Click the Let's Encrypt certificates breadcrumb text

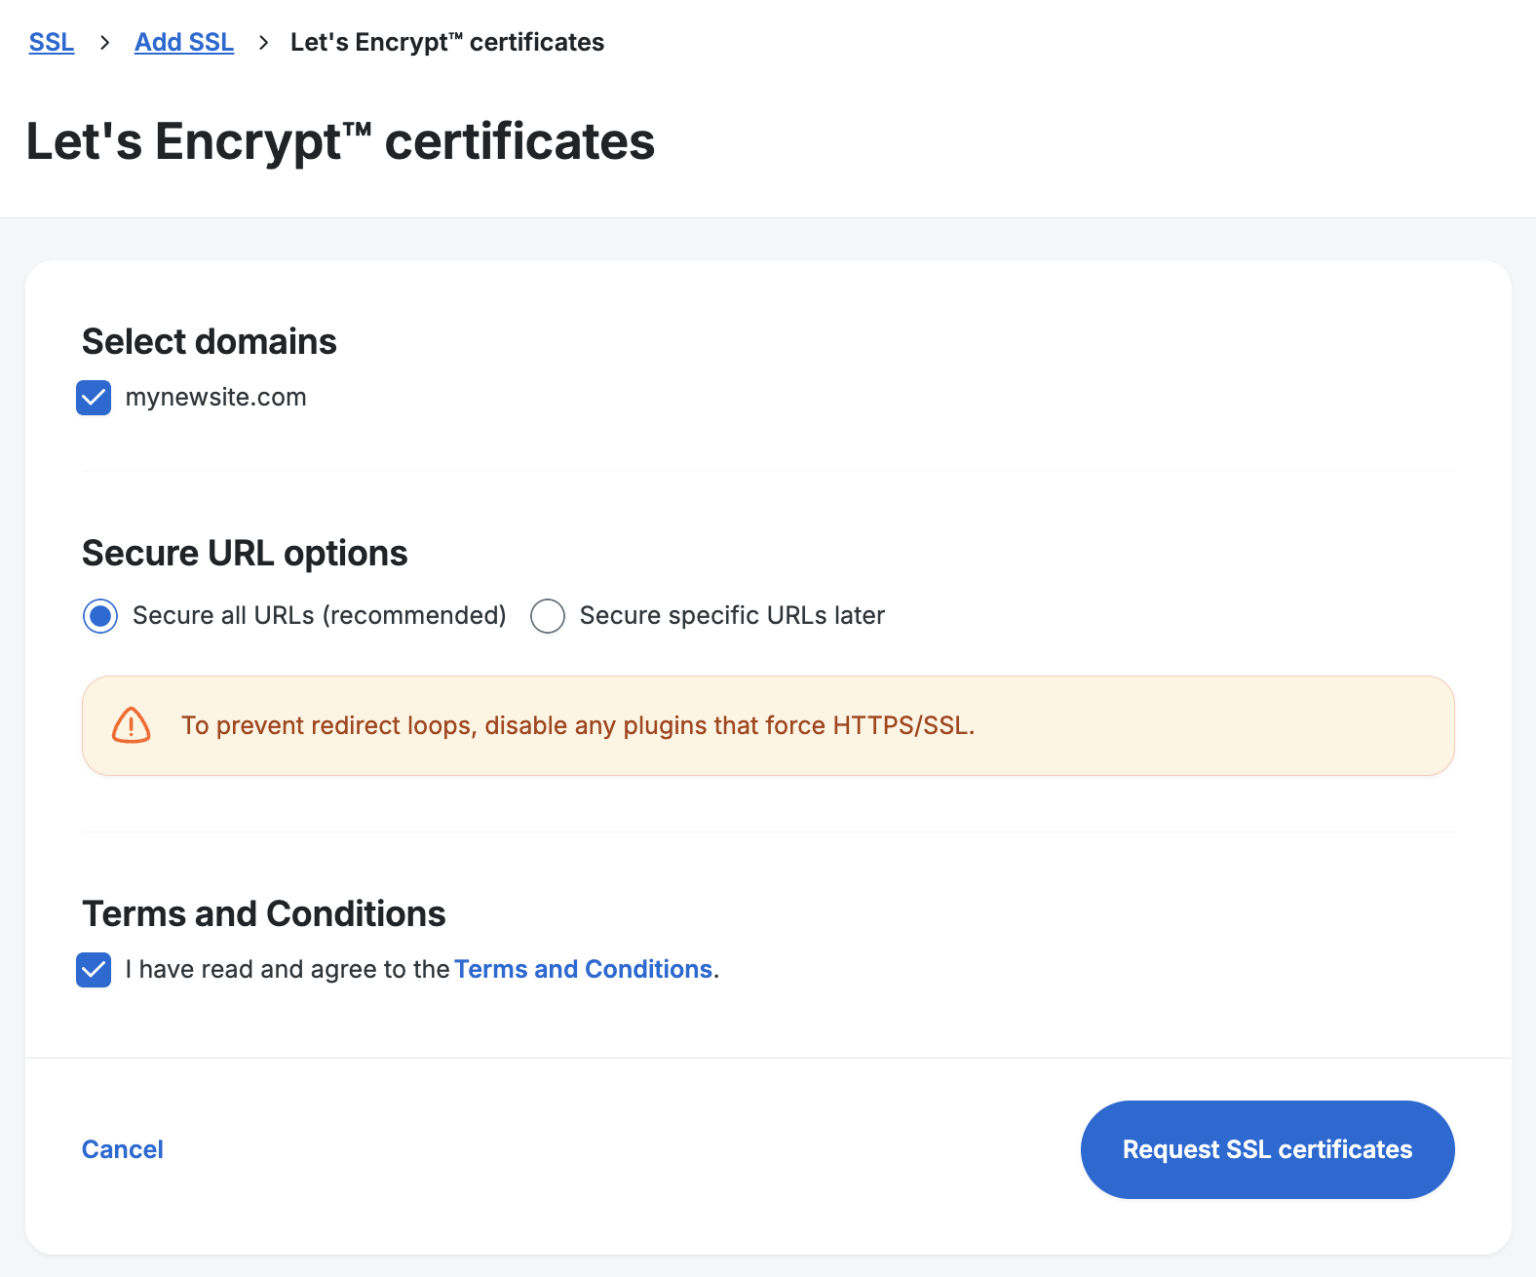coord(447,42)
